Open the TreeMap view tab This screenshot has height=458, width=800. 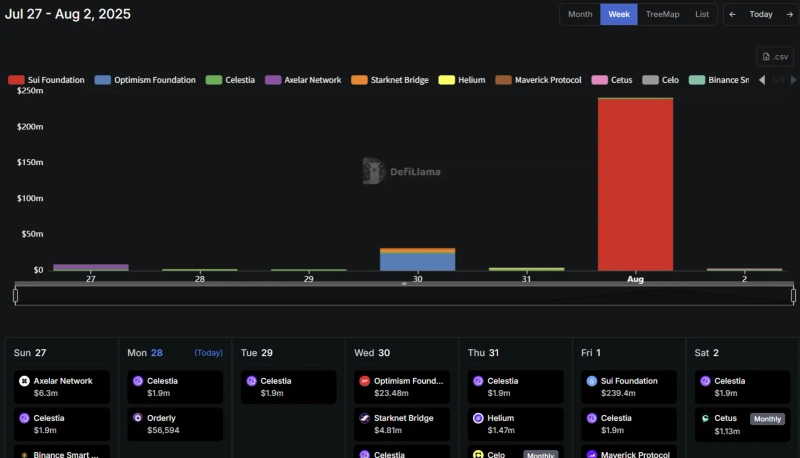coord(661,14)
